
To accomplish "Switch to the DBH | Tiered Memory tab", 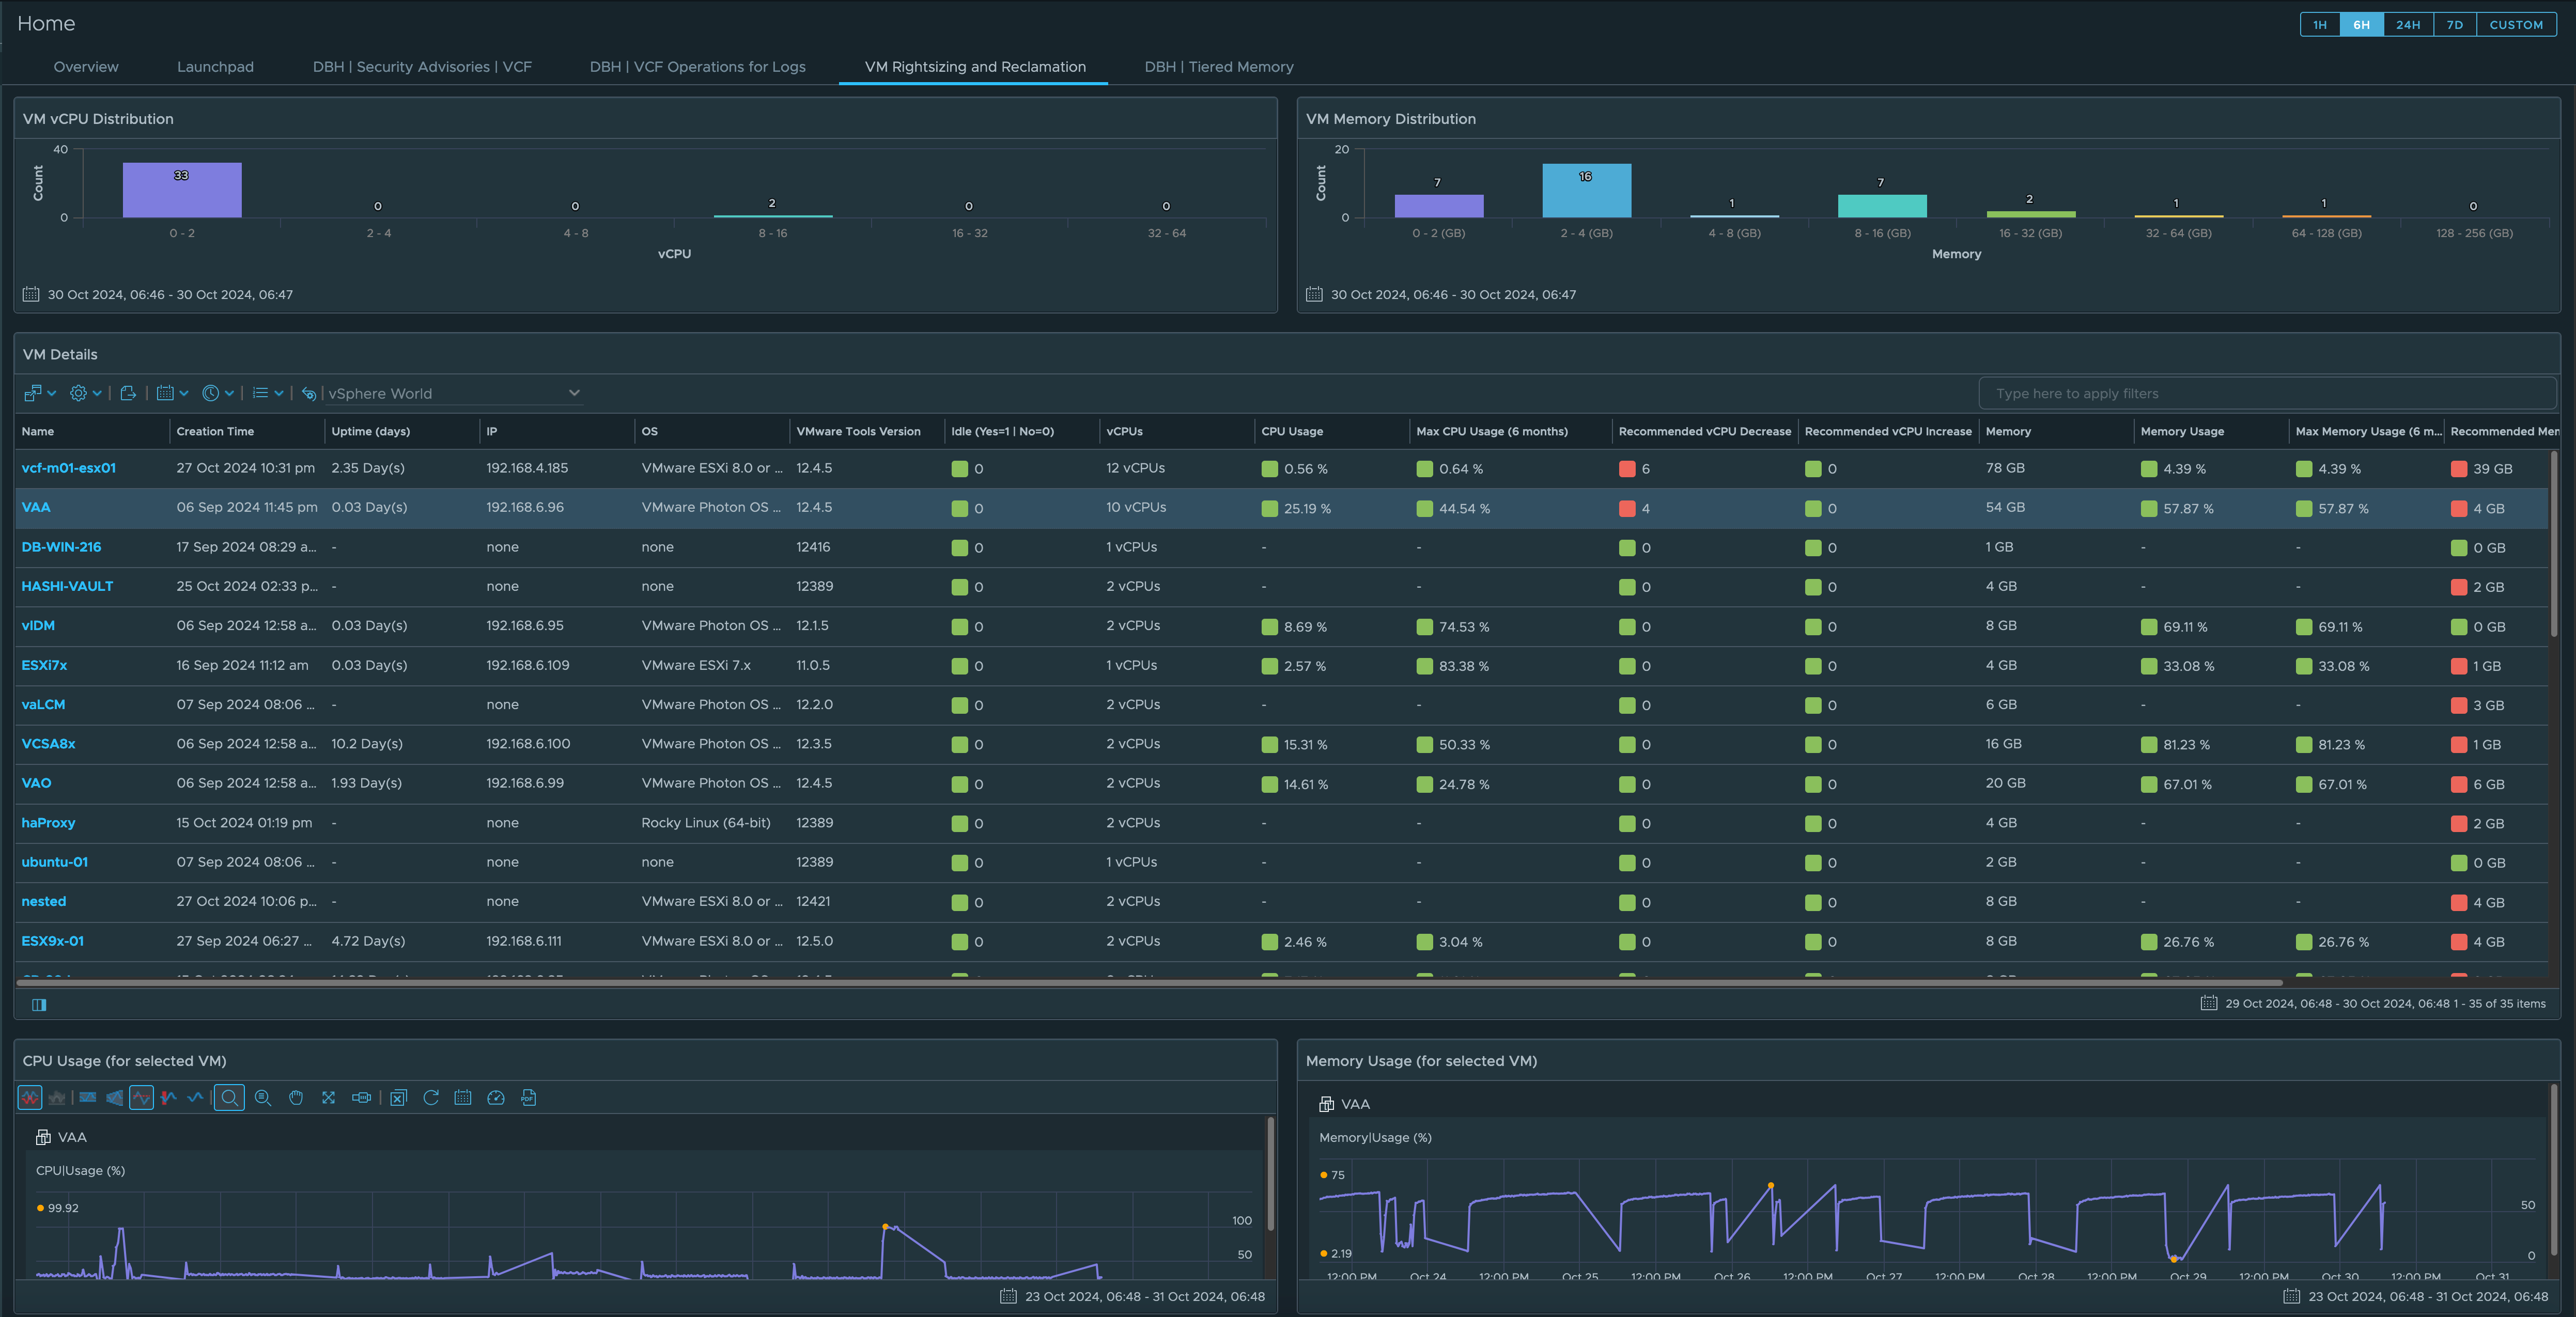I will point(1218,67).
